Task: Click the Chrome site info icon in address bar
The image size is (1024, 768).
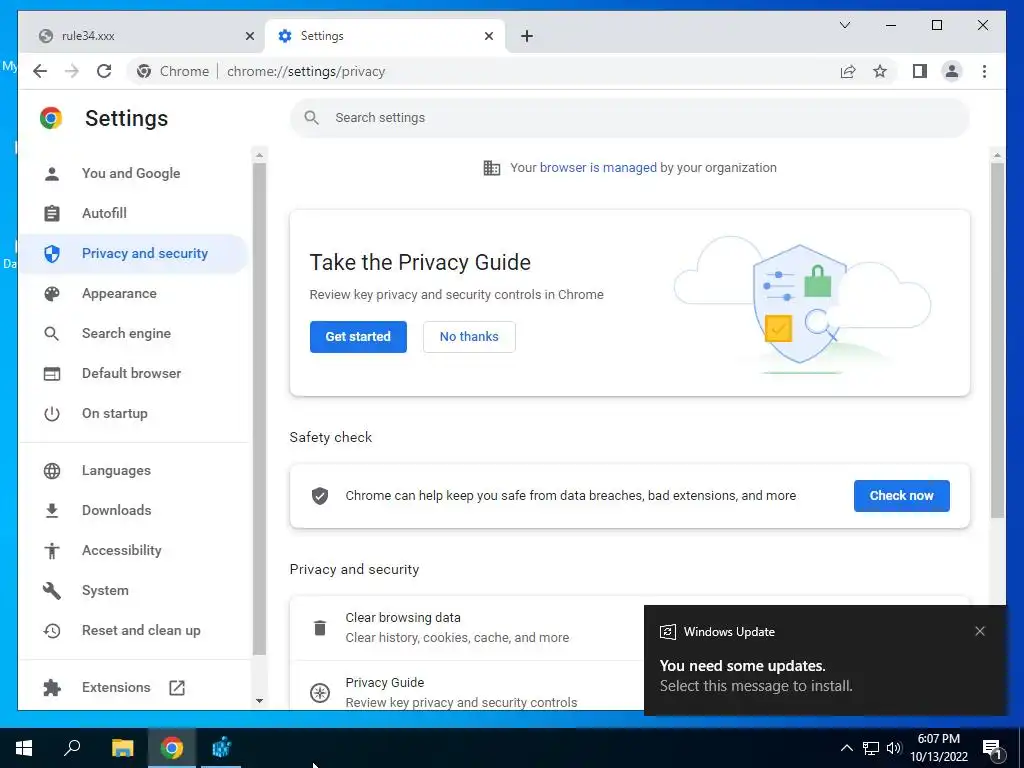Action: point(144,71)
